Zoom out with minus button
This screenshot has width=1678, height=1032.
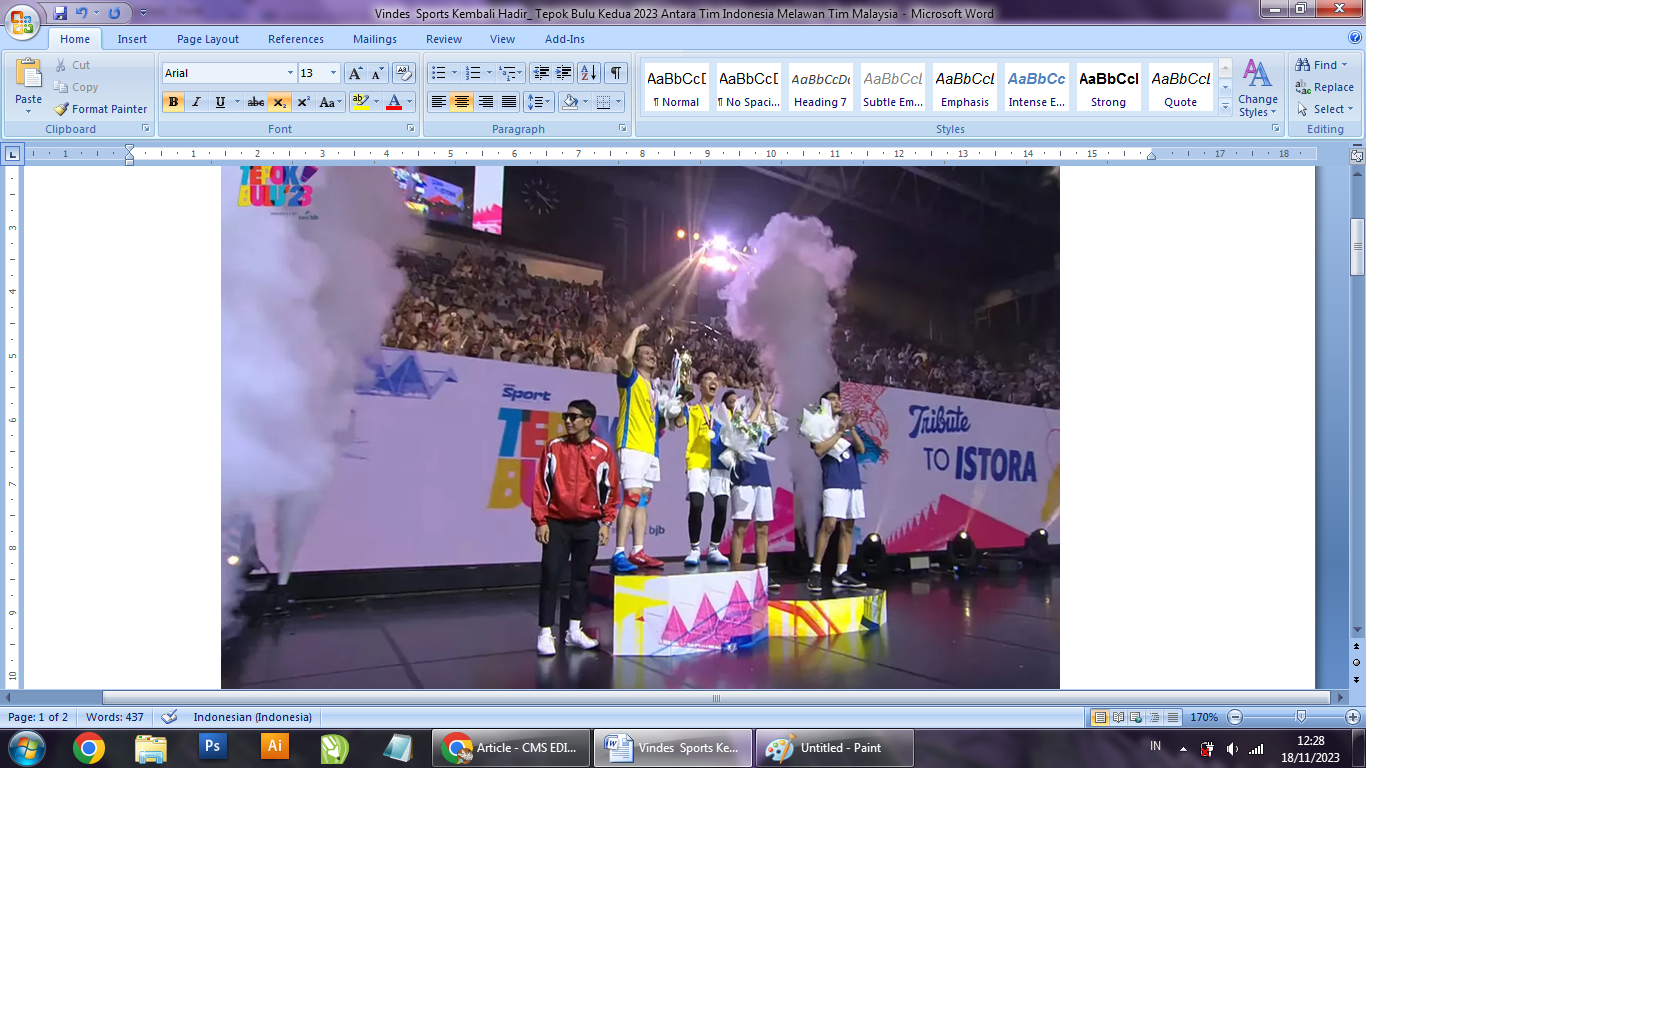pos(1235,717)
